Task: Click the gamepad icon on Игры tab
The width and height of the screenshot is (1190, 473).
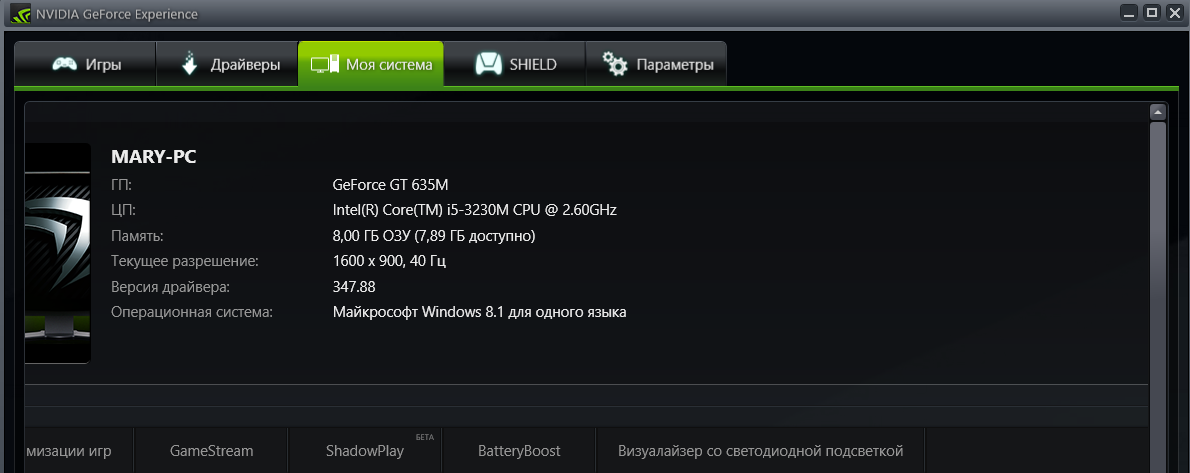Action: click(65, 65)
